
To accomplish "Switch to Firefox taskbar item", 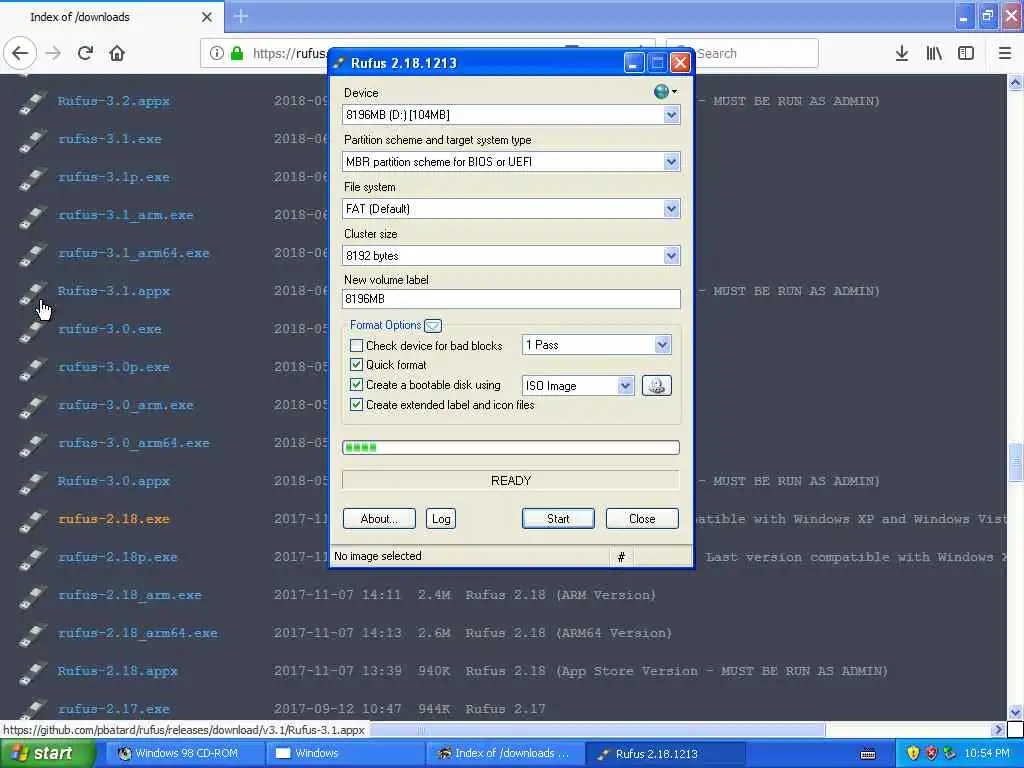I will click(x=504, y=753).
